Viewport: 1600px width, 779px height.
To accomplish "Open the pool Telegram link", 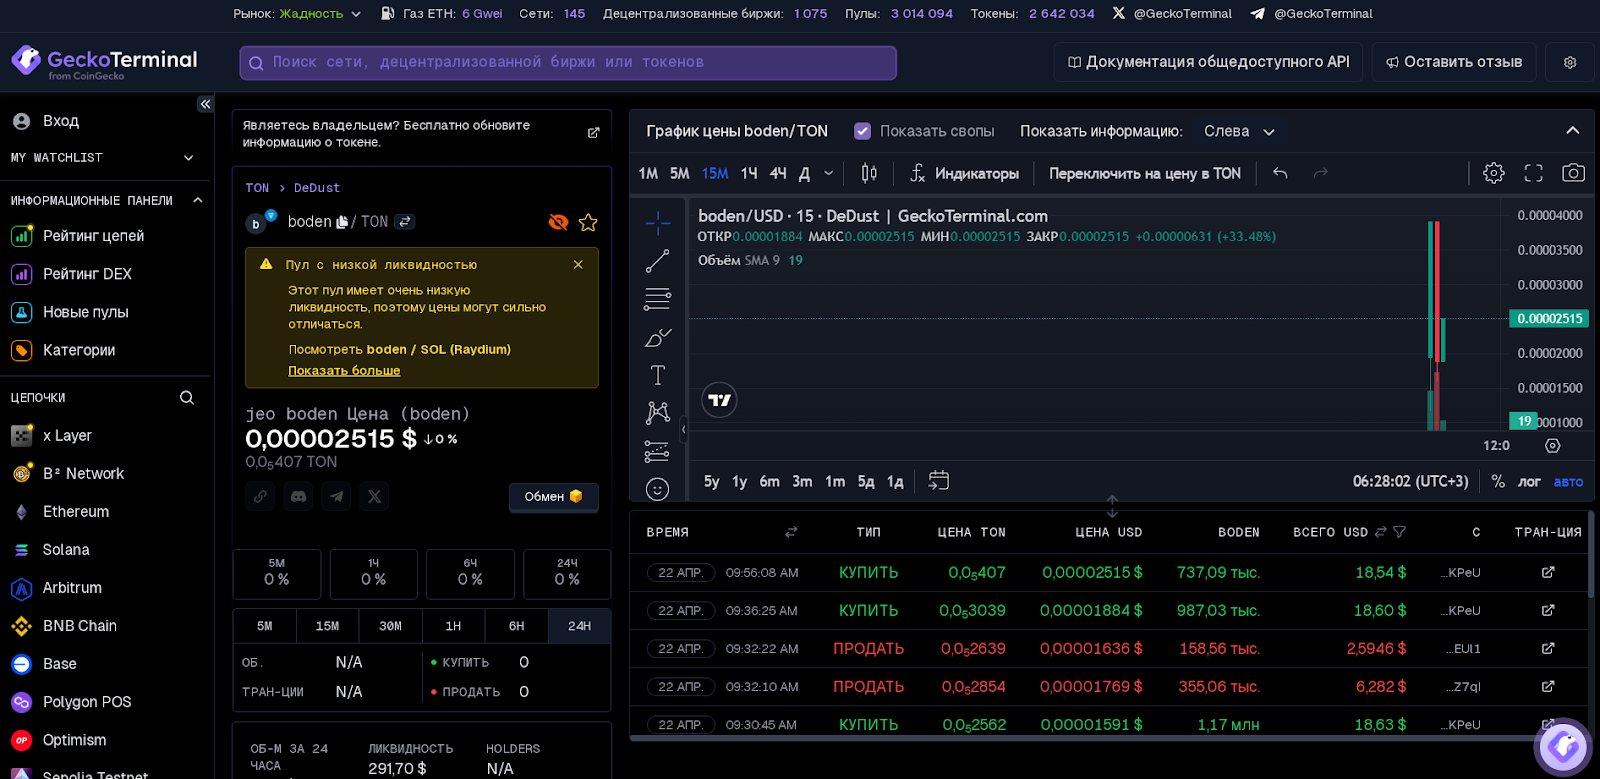I will click(336, 496).
